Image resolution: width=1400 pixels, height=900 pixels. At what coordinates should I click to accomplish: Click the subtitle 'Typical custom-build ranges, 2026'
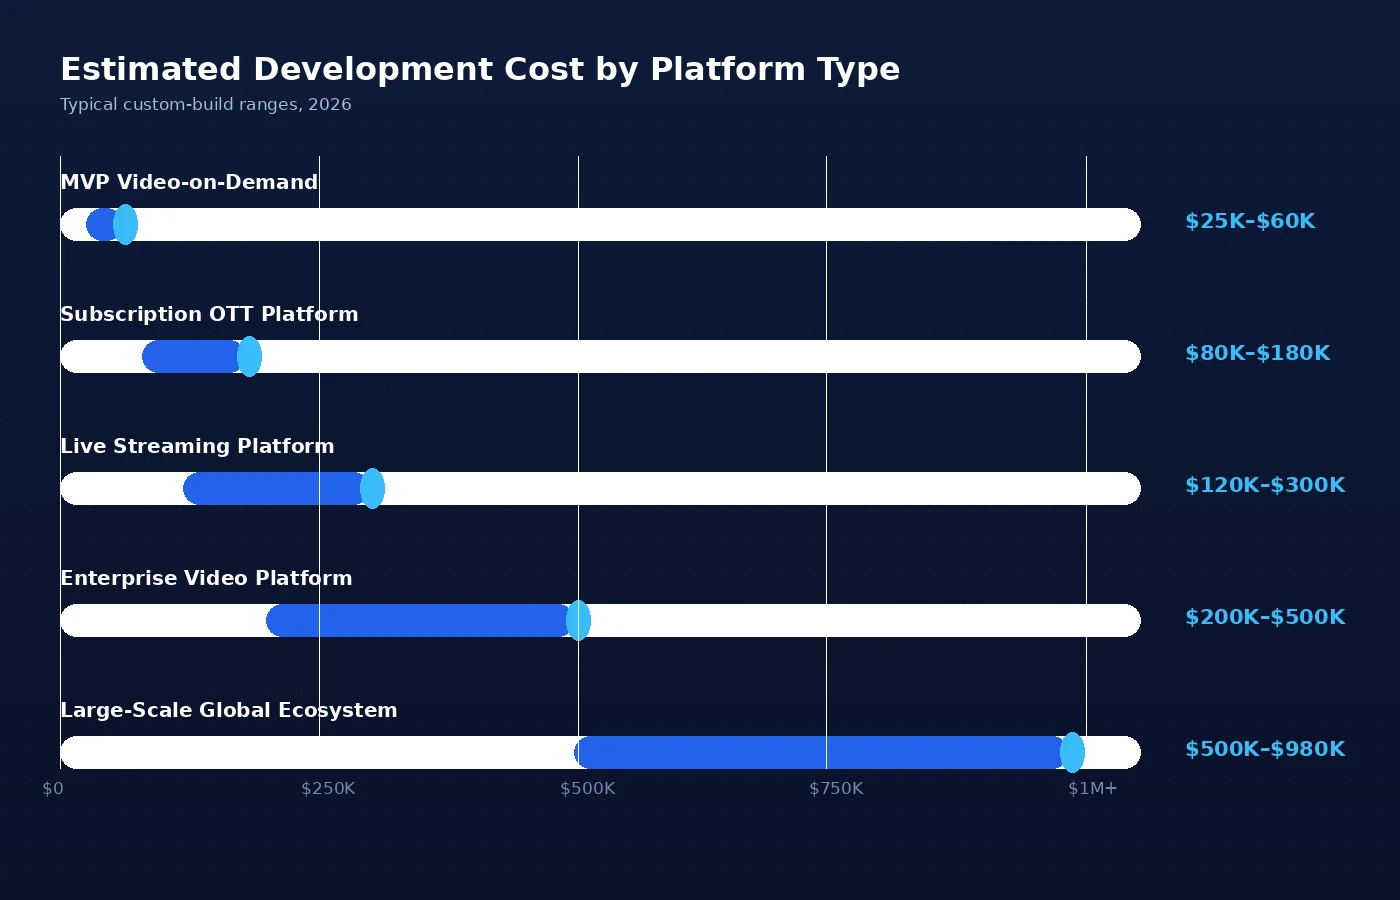206,105
